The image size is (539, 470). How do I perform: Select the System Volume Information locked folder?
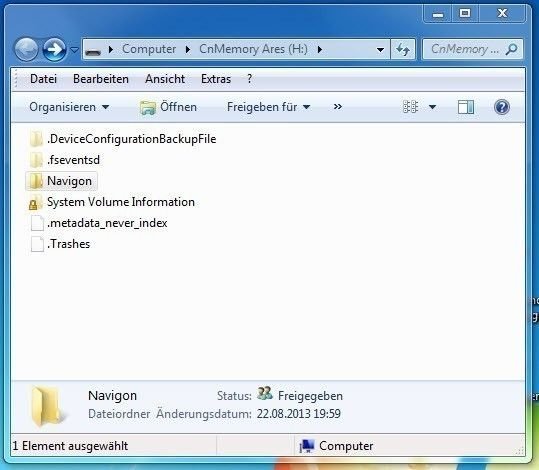coord(112,202)
